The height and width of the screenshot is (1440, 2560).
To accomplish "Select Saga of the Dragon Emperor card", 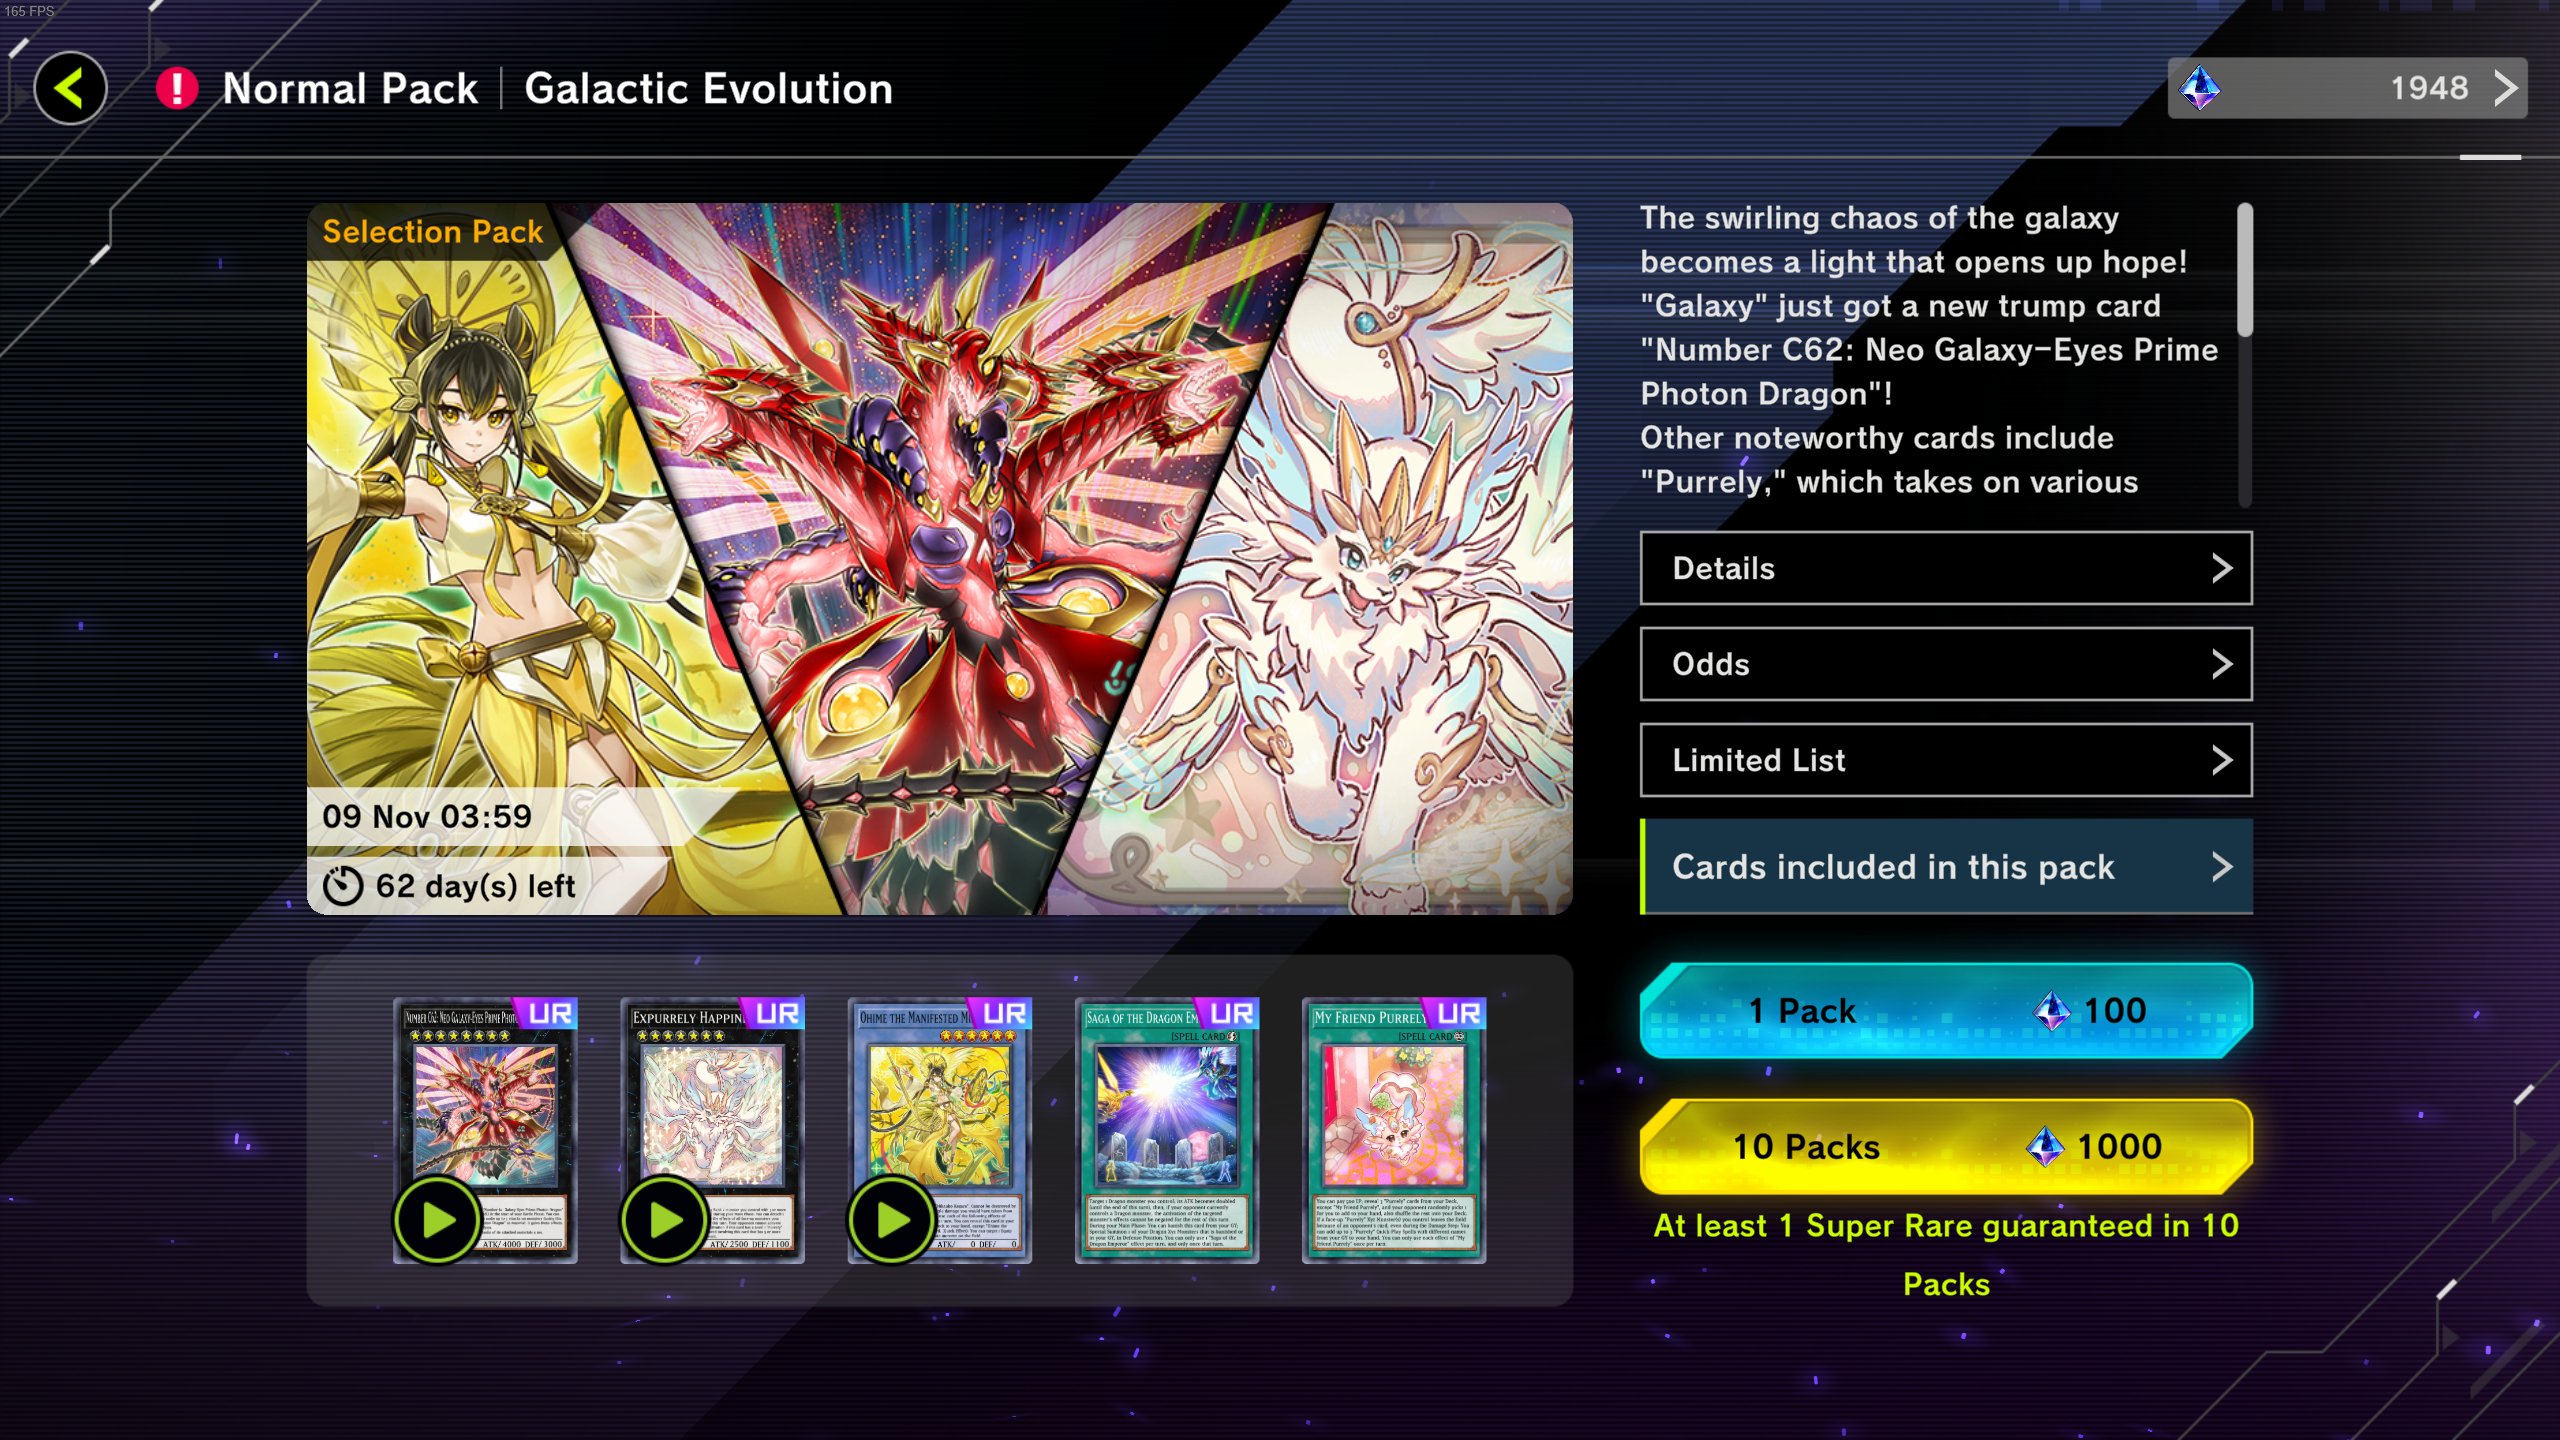I will tap(1166, 1130).
